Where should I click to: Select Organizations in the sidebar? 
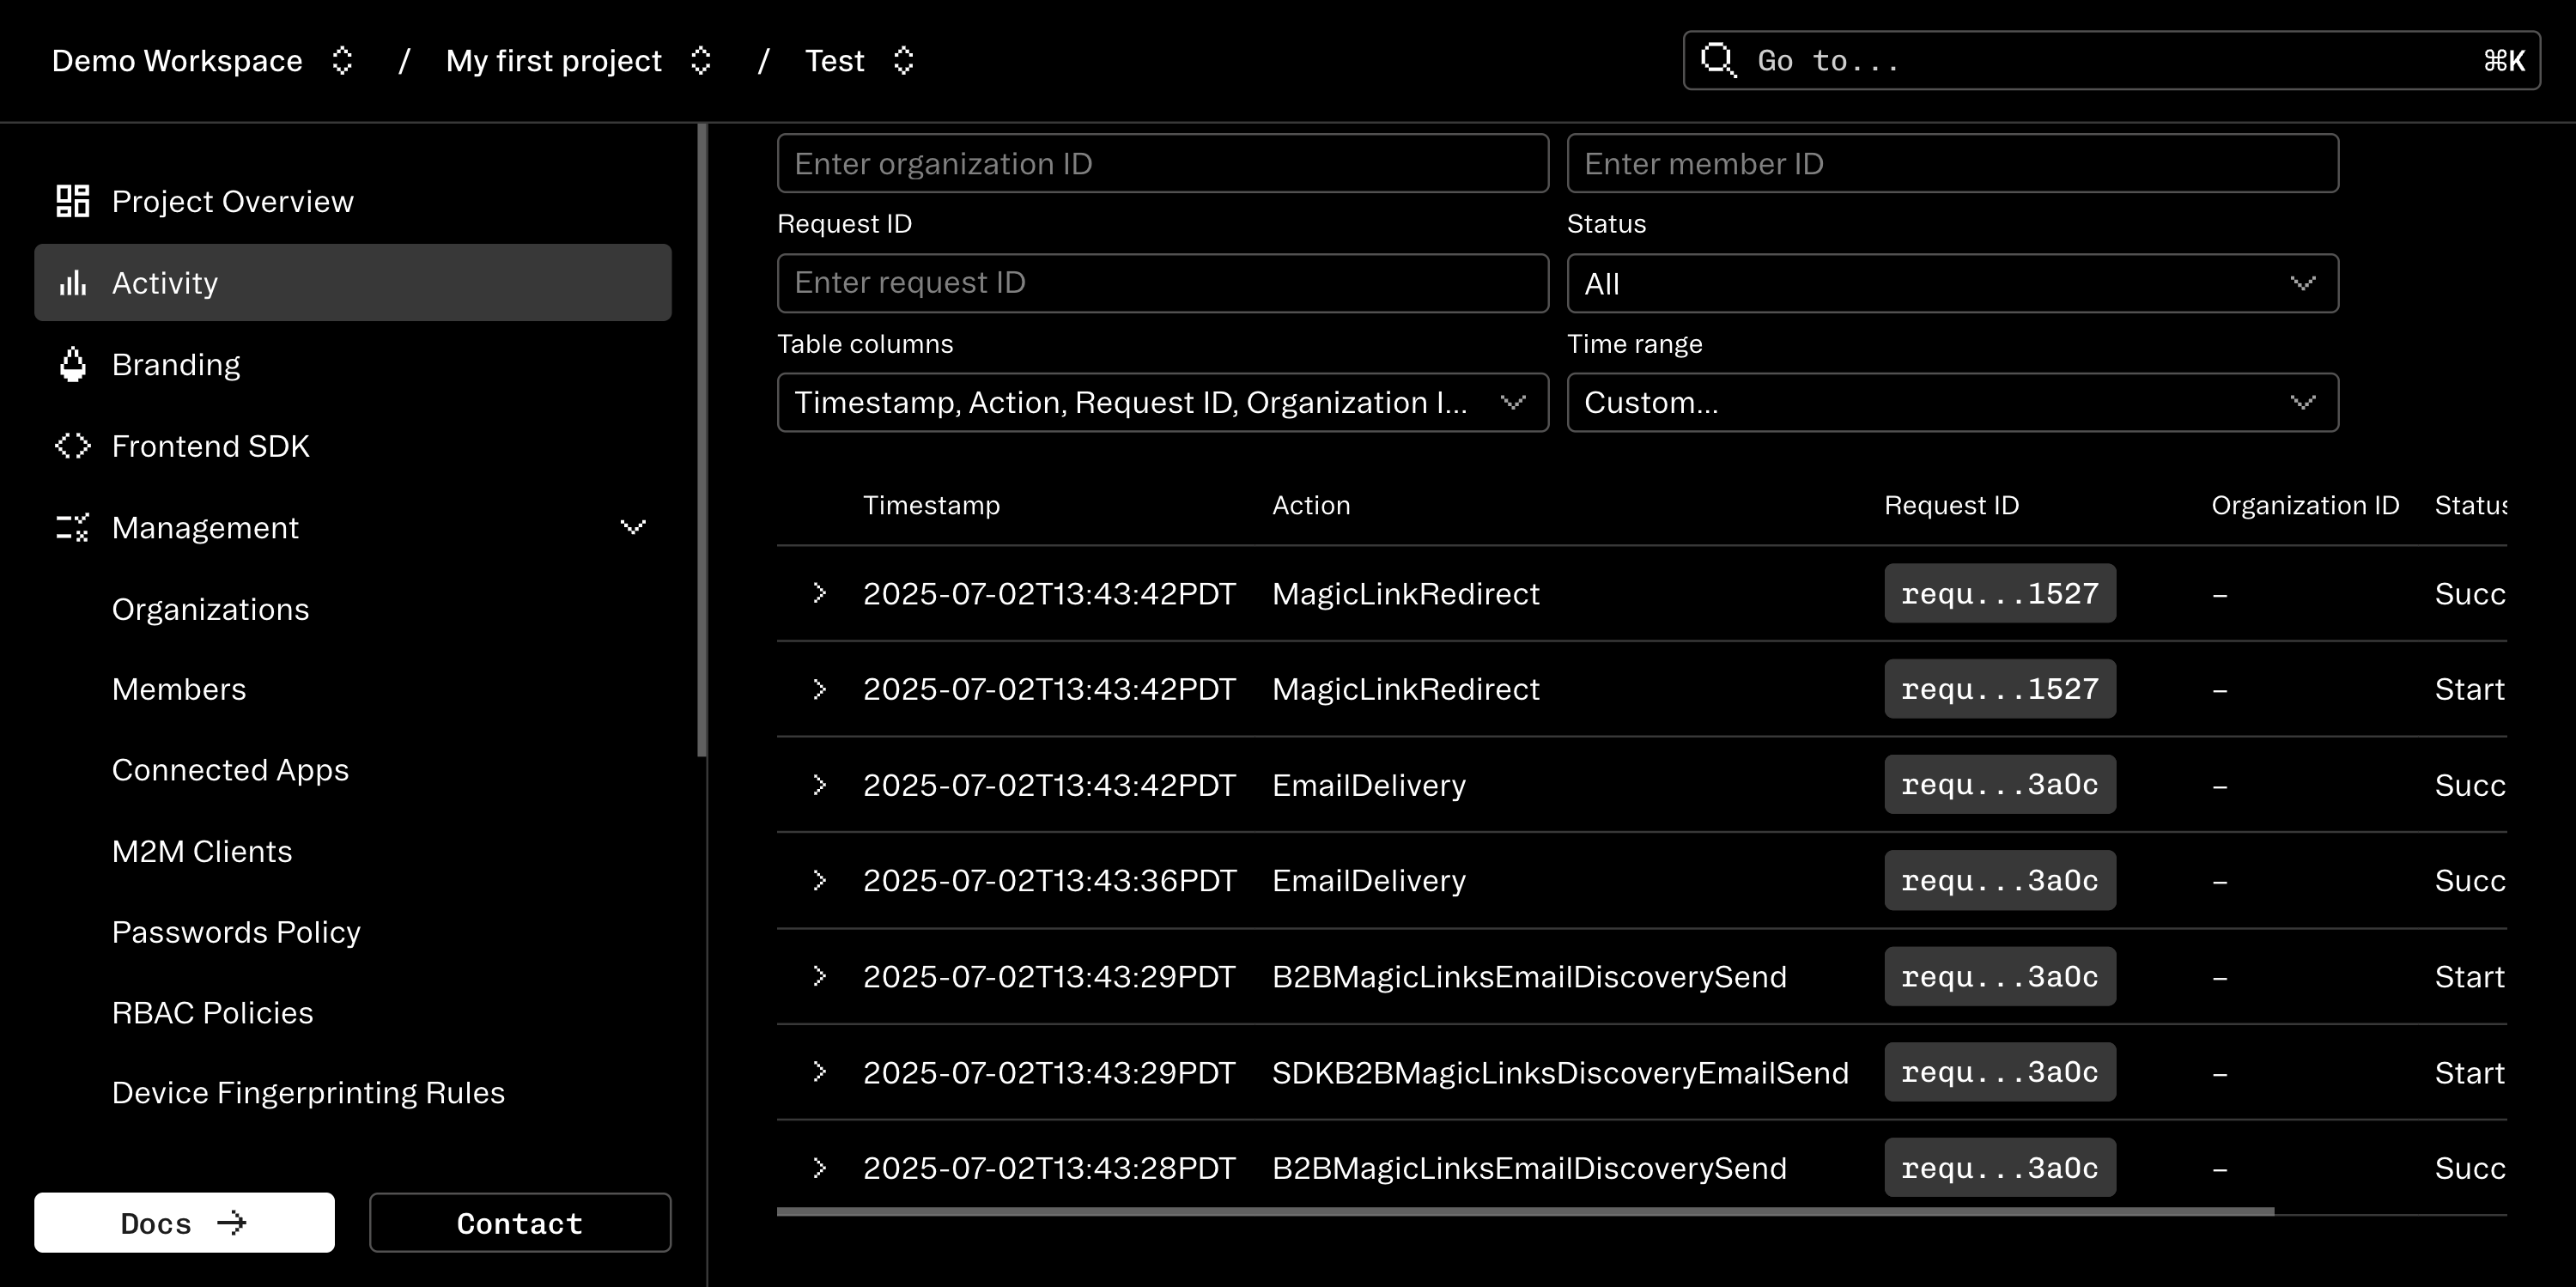pyautogui.click(x=210, y=609)
